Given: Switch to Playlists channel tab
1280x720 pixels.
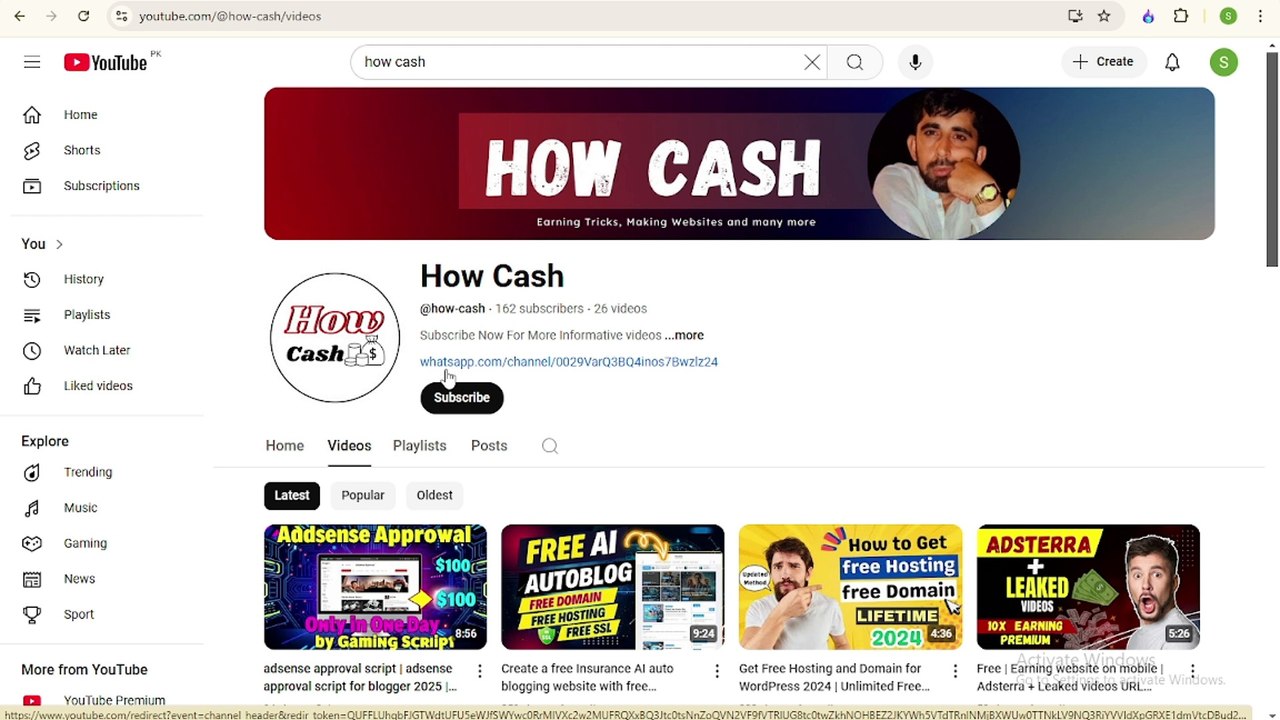Looking at the screenshot, I should point(420,446).
